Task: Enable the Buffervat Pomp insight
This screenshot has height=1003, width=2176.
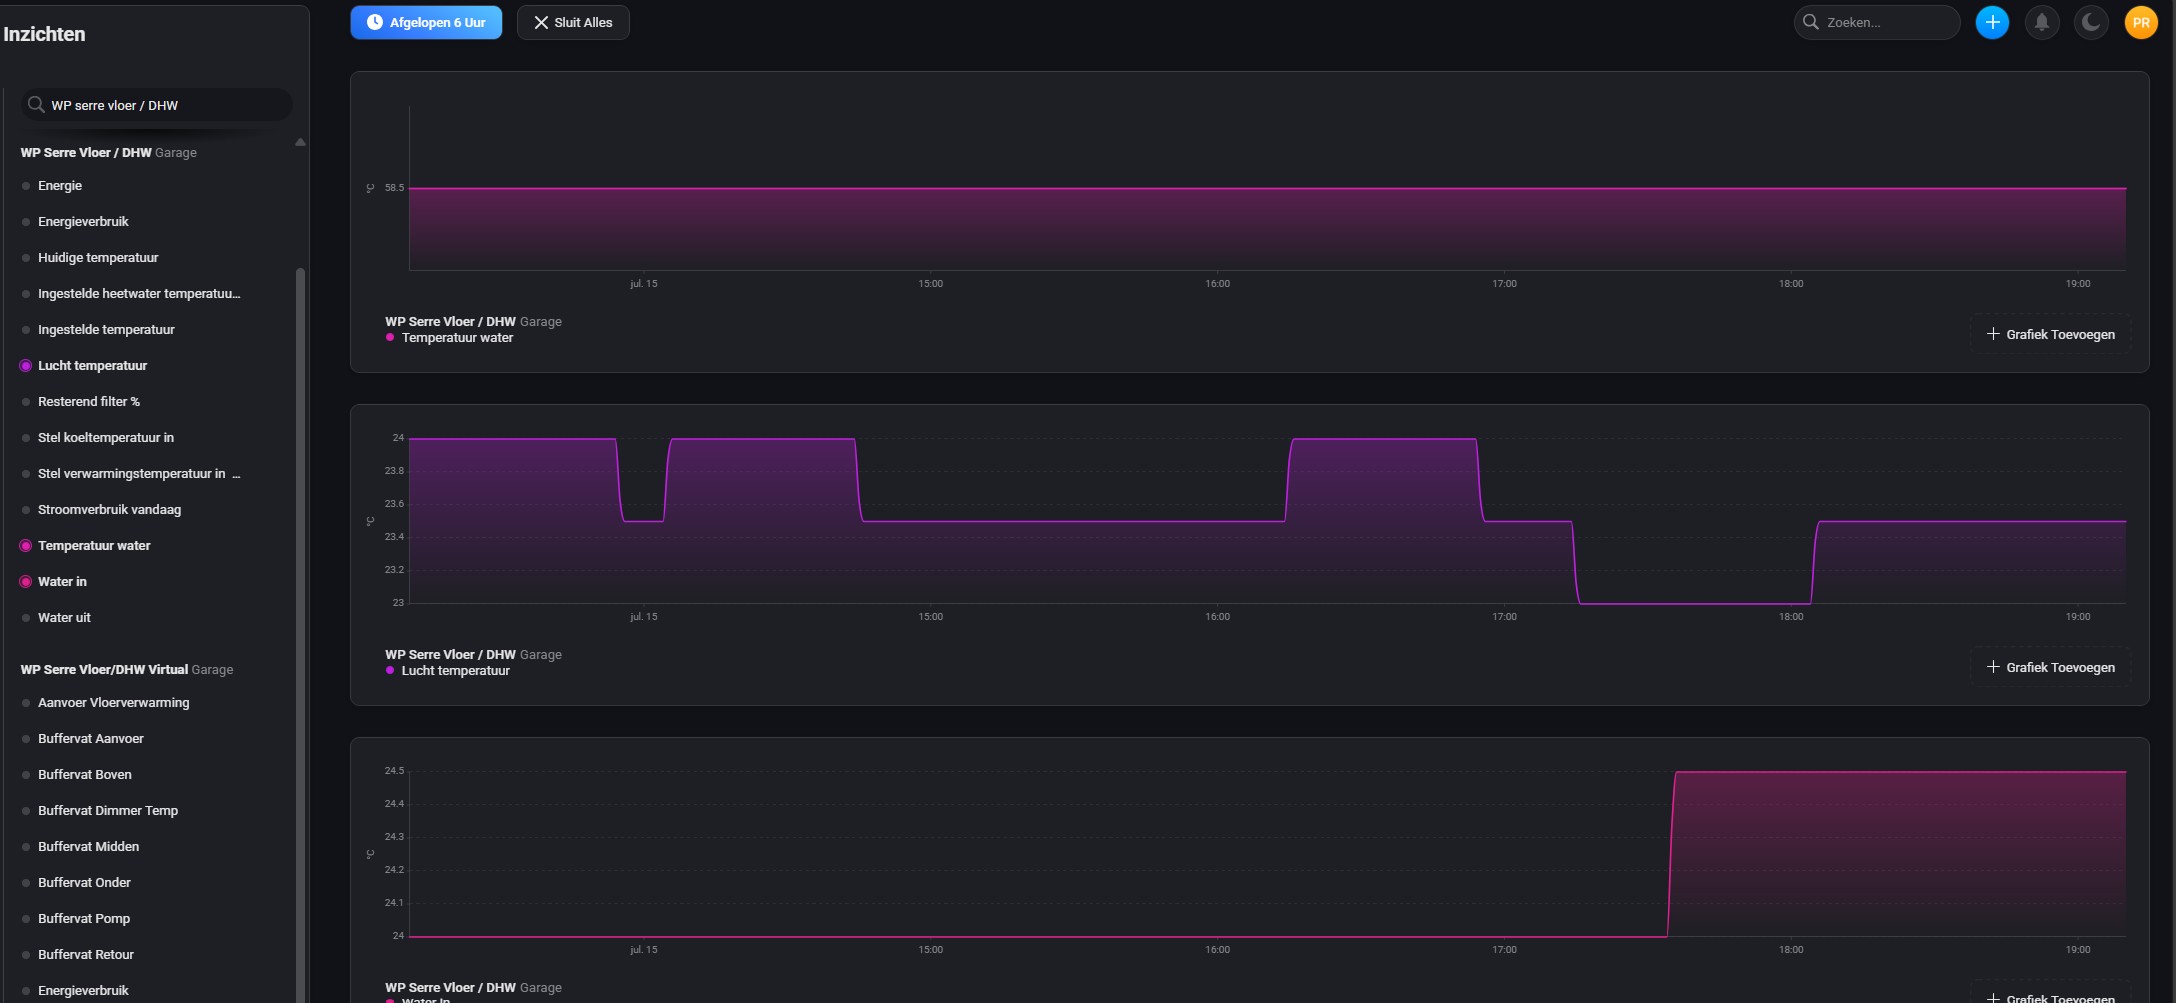Action: coord(84,919)
